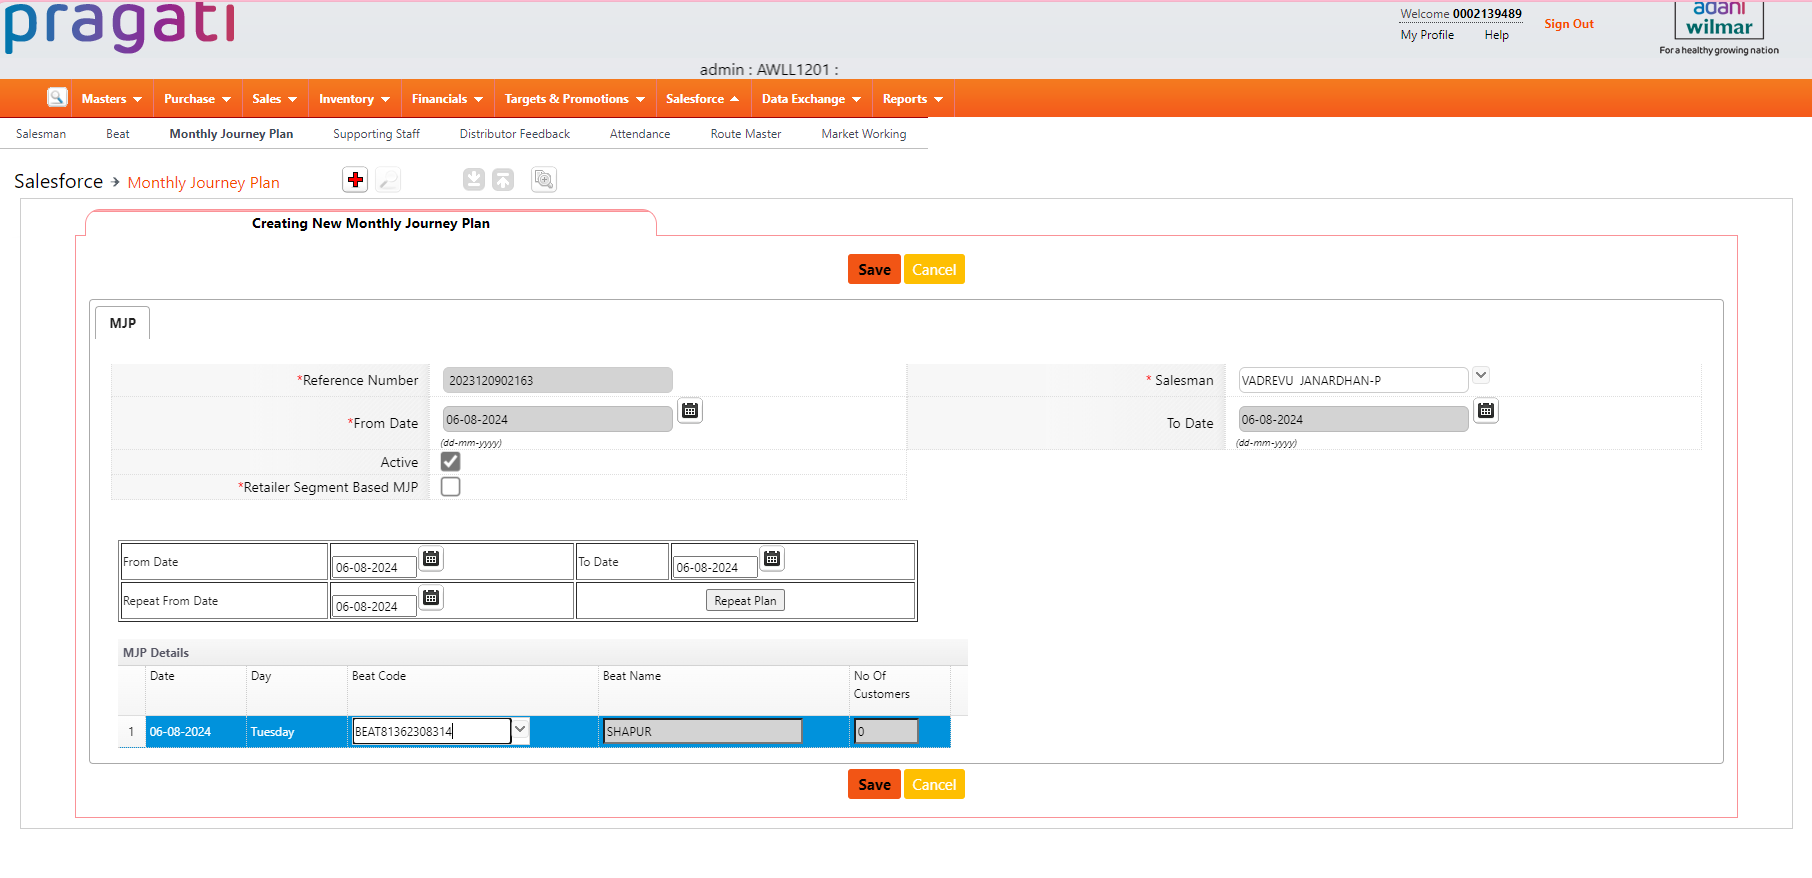Open the calendar for the repeat-table From Date
1812x878 pixels.
(x=431, y=558)
